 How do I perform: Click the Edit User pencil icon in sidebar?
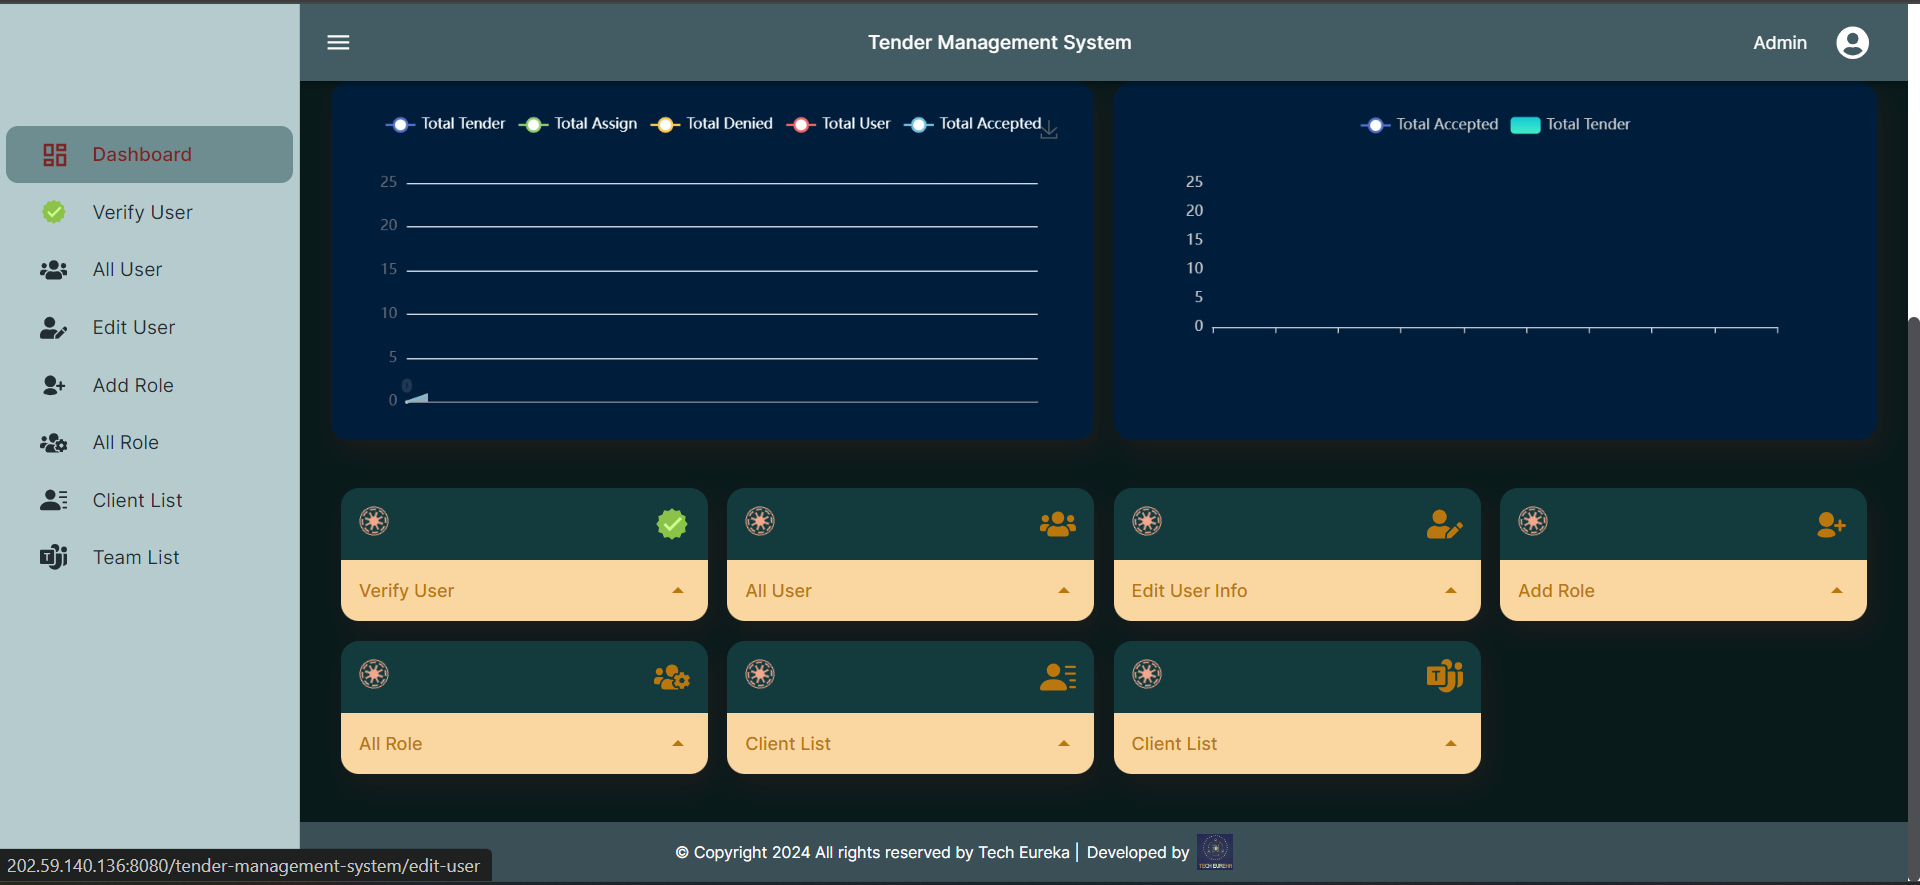pyautogui.click(x=54, y=328)
